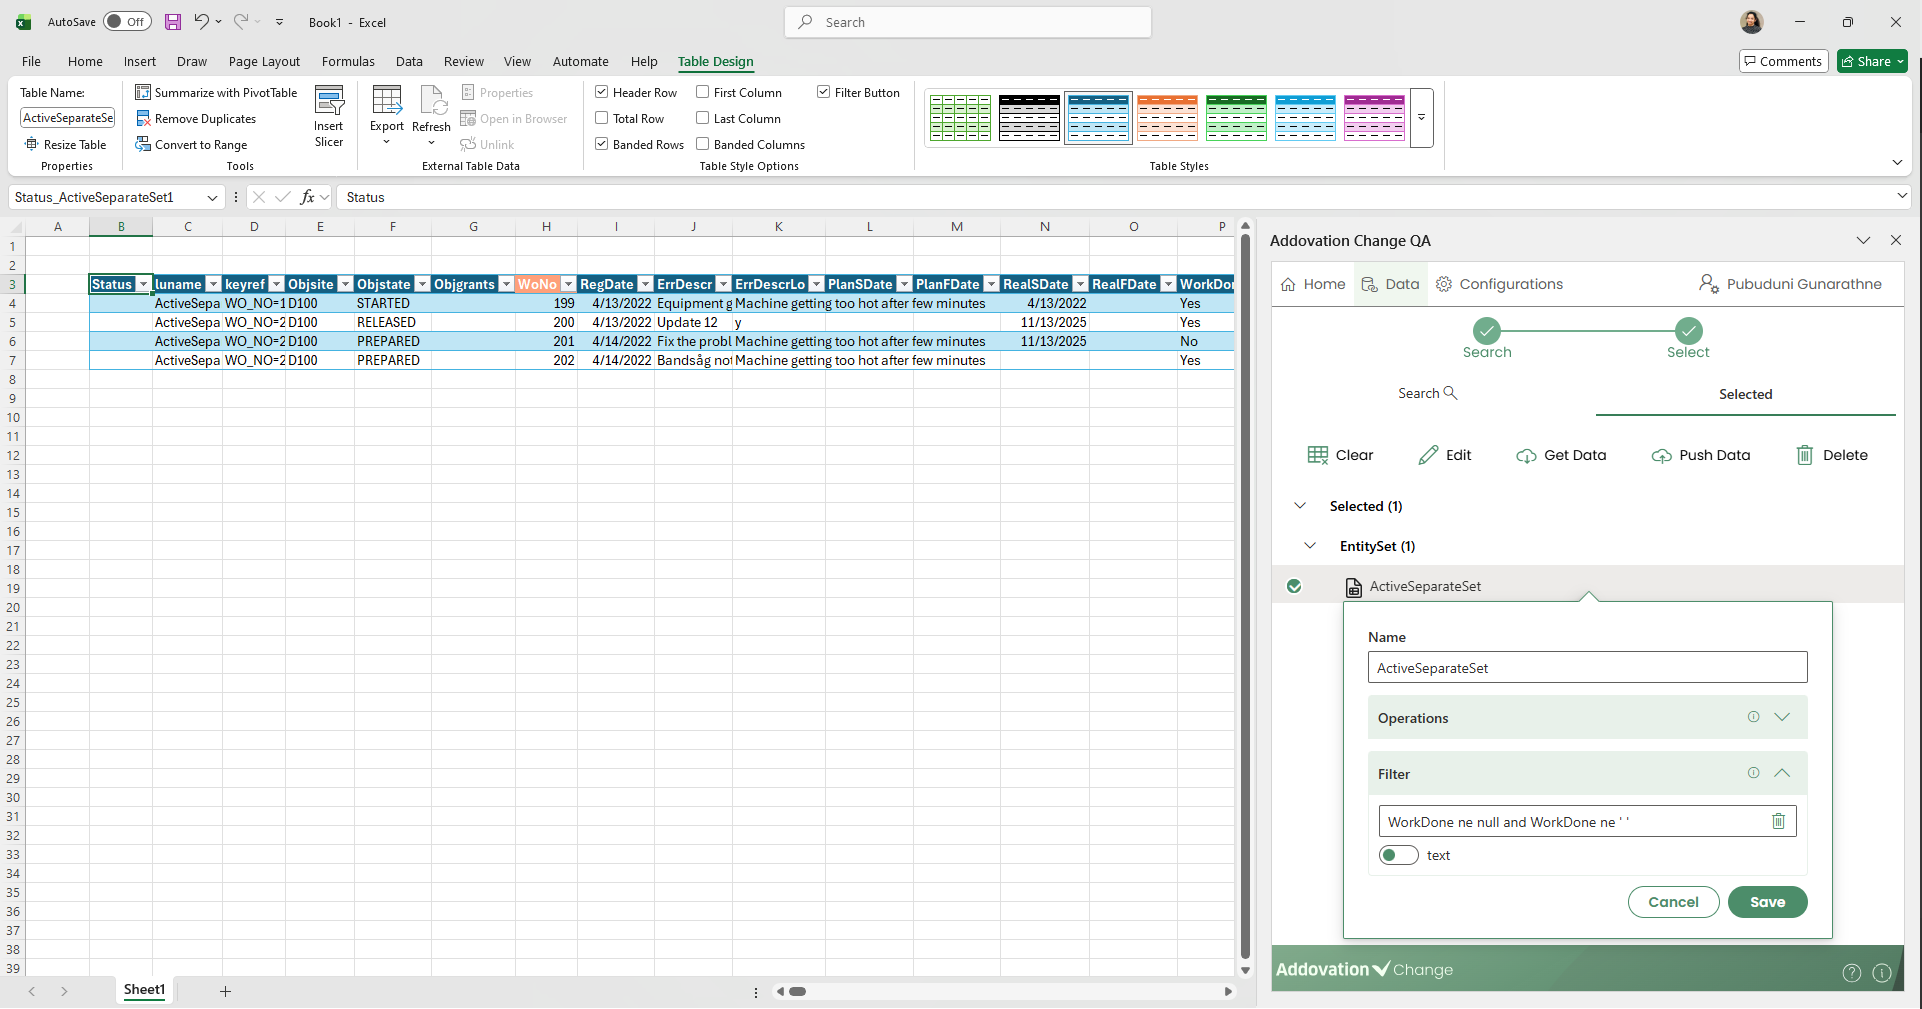This screenshot has height=1009, width=1922.
Task: Expand the Operations section chevron
Action: tap(1782, 717)
